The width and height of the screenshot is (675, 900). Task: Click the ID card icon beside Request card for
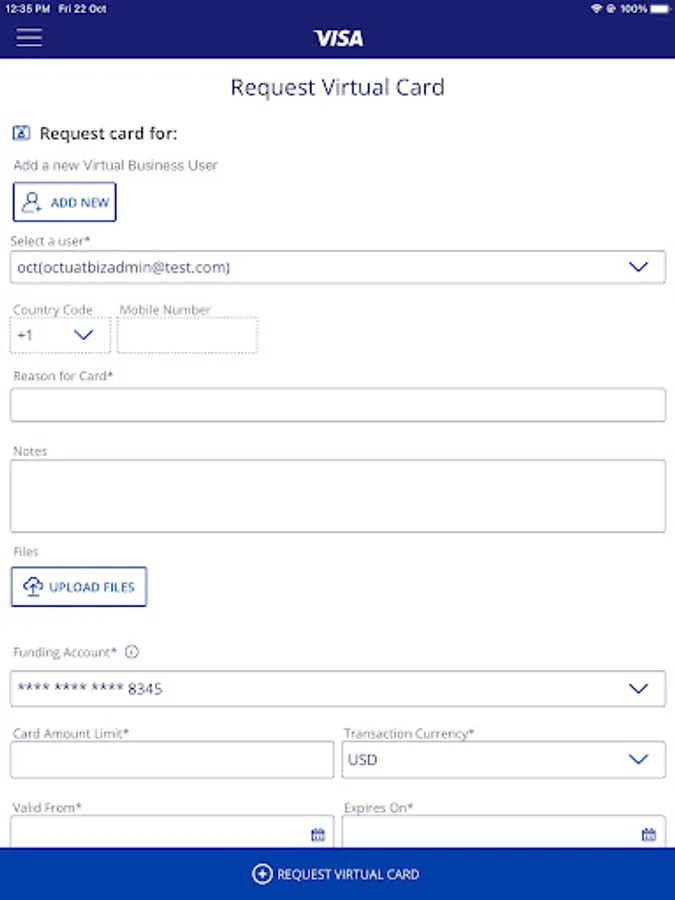coord(21,133)
